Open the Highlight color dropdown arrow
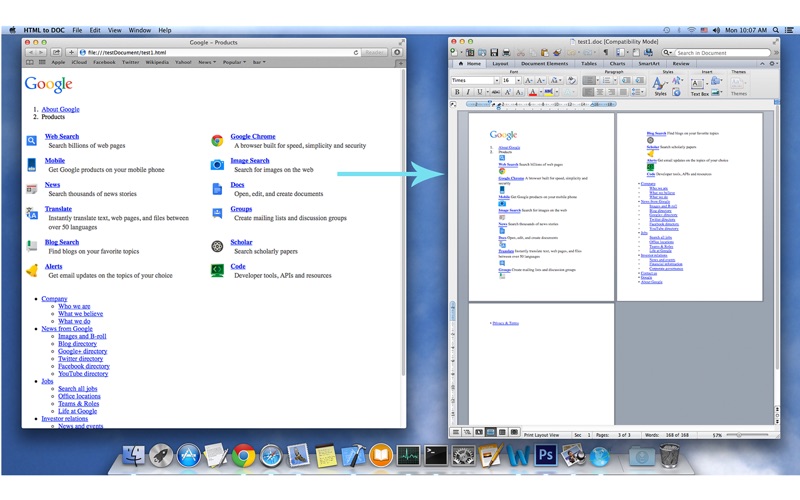The height and width of the screenshot is (500, 800). pos(557,92)
